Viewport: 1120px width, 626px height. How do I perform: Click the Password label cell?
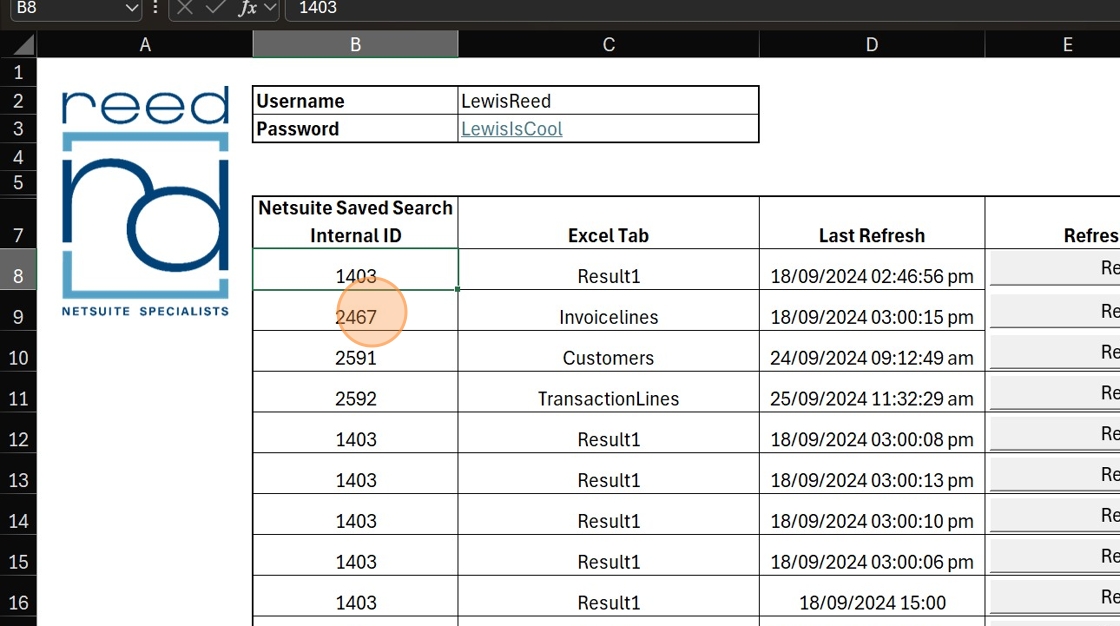point(355,129)
